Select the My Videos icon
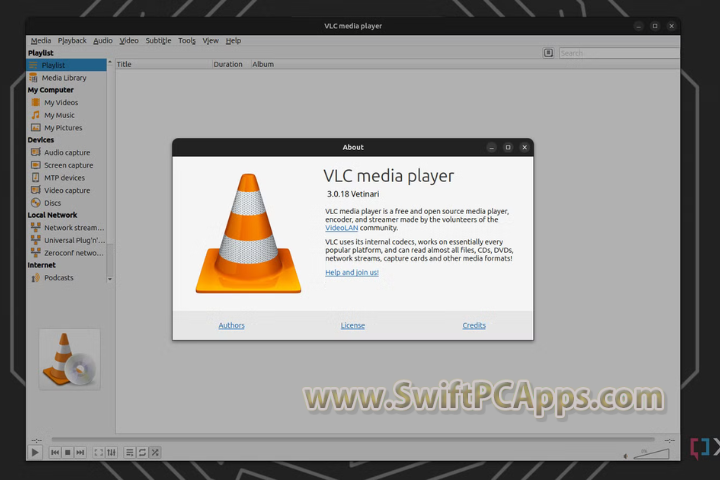720x480 pixels. pyautogui.click(x=35, y=102)
